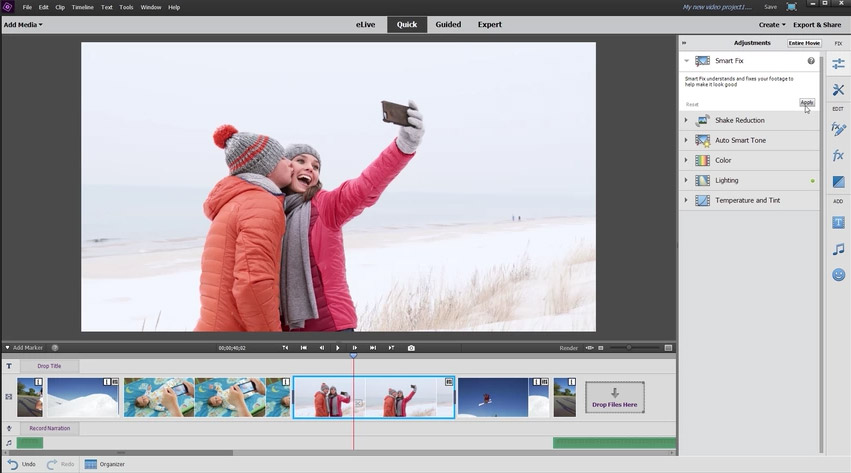Expand the Temperature and Tint section

[x=686, y=201]
